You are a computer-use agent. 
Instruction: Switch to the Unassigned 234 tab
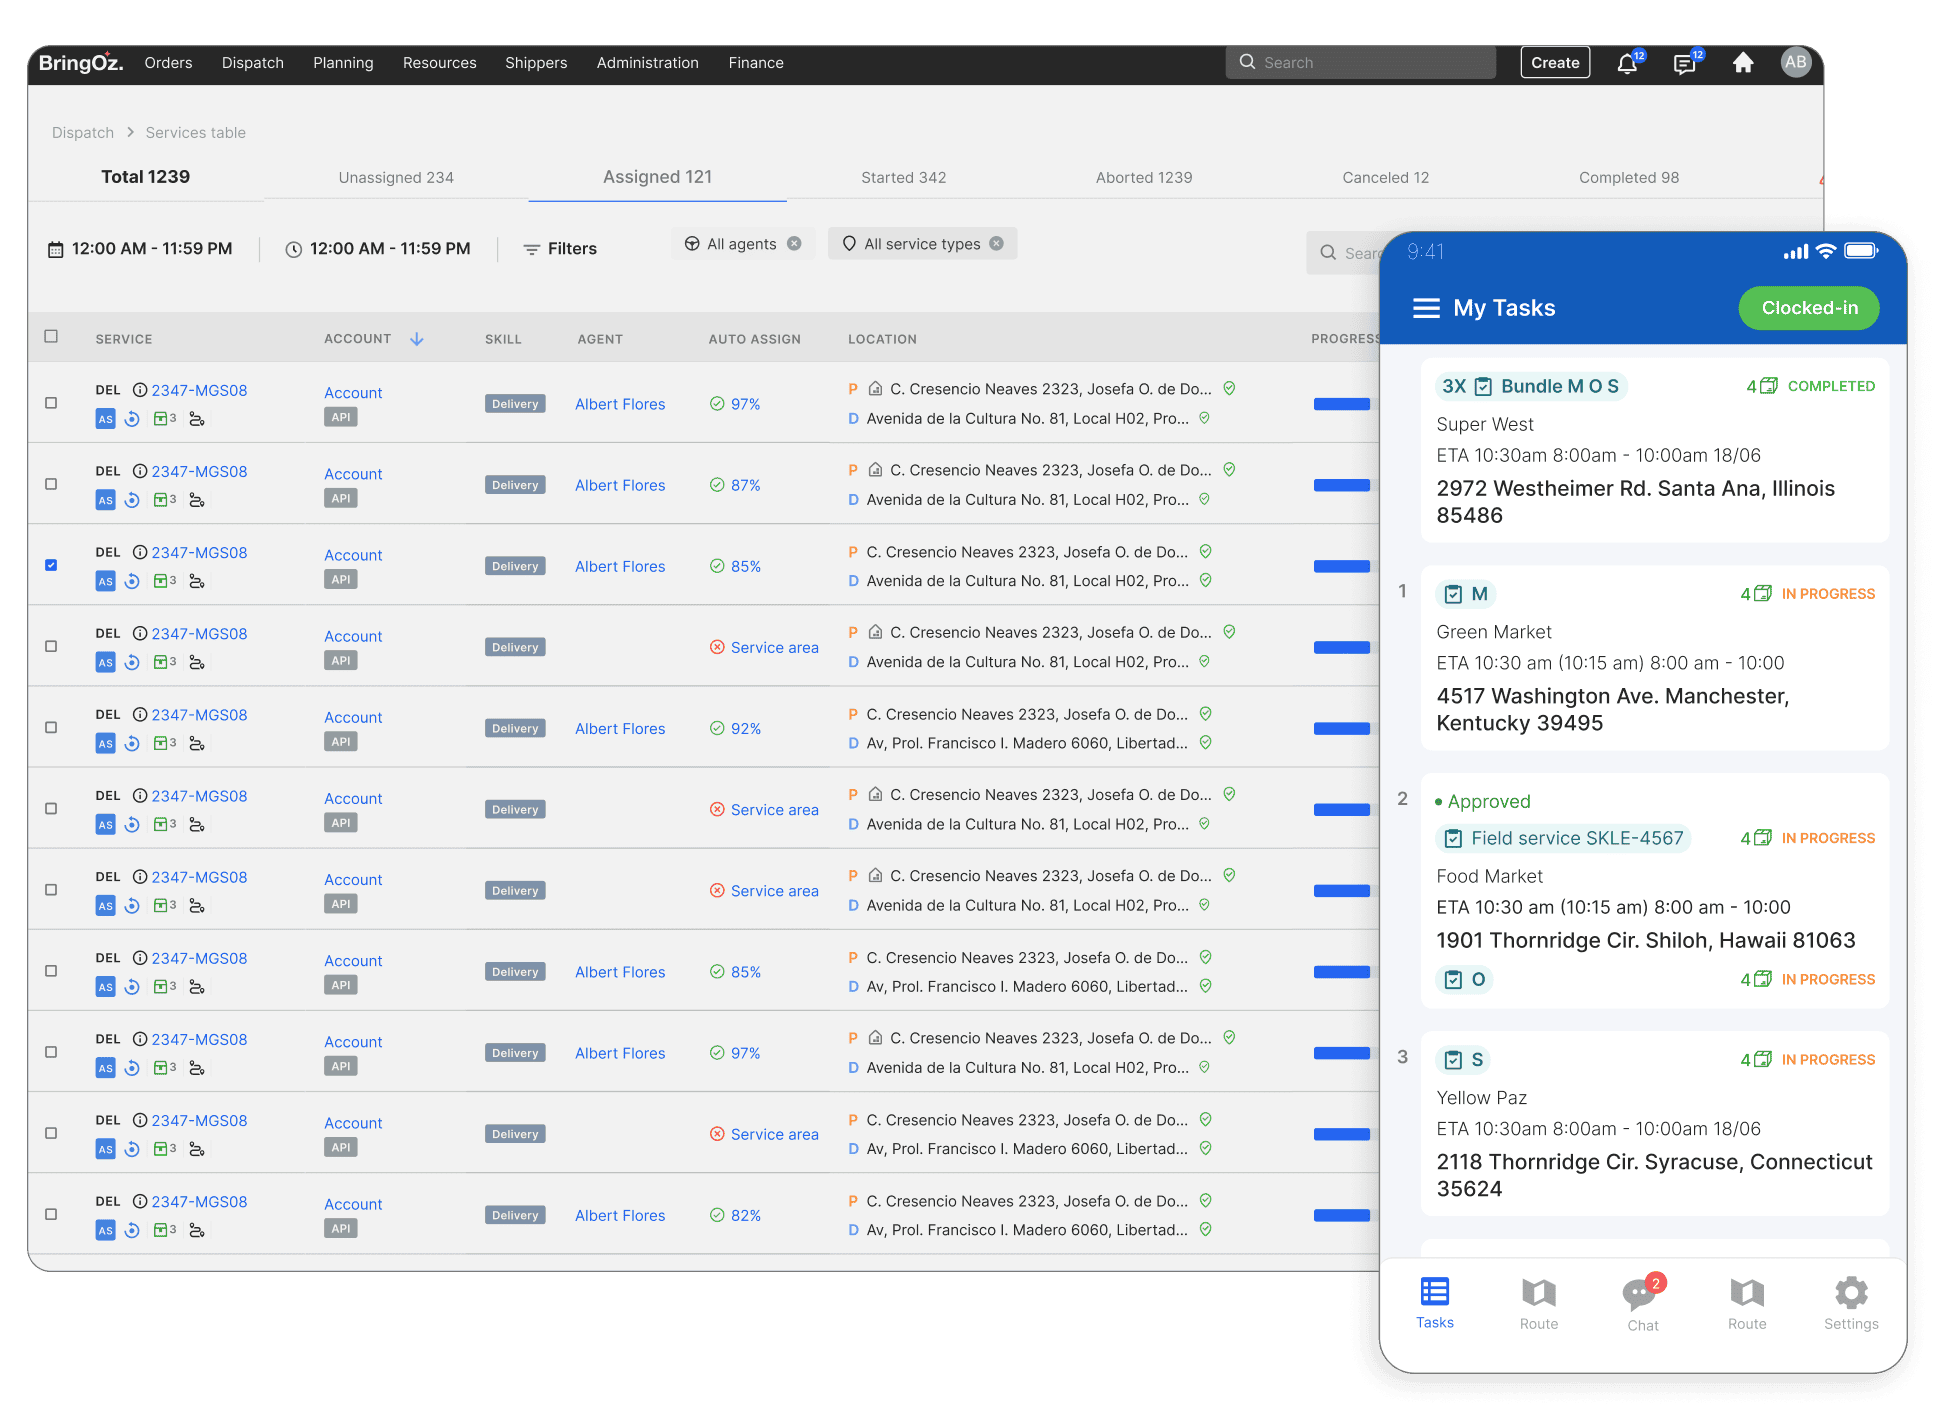pyautogui.click(x=396, y=178)
